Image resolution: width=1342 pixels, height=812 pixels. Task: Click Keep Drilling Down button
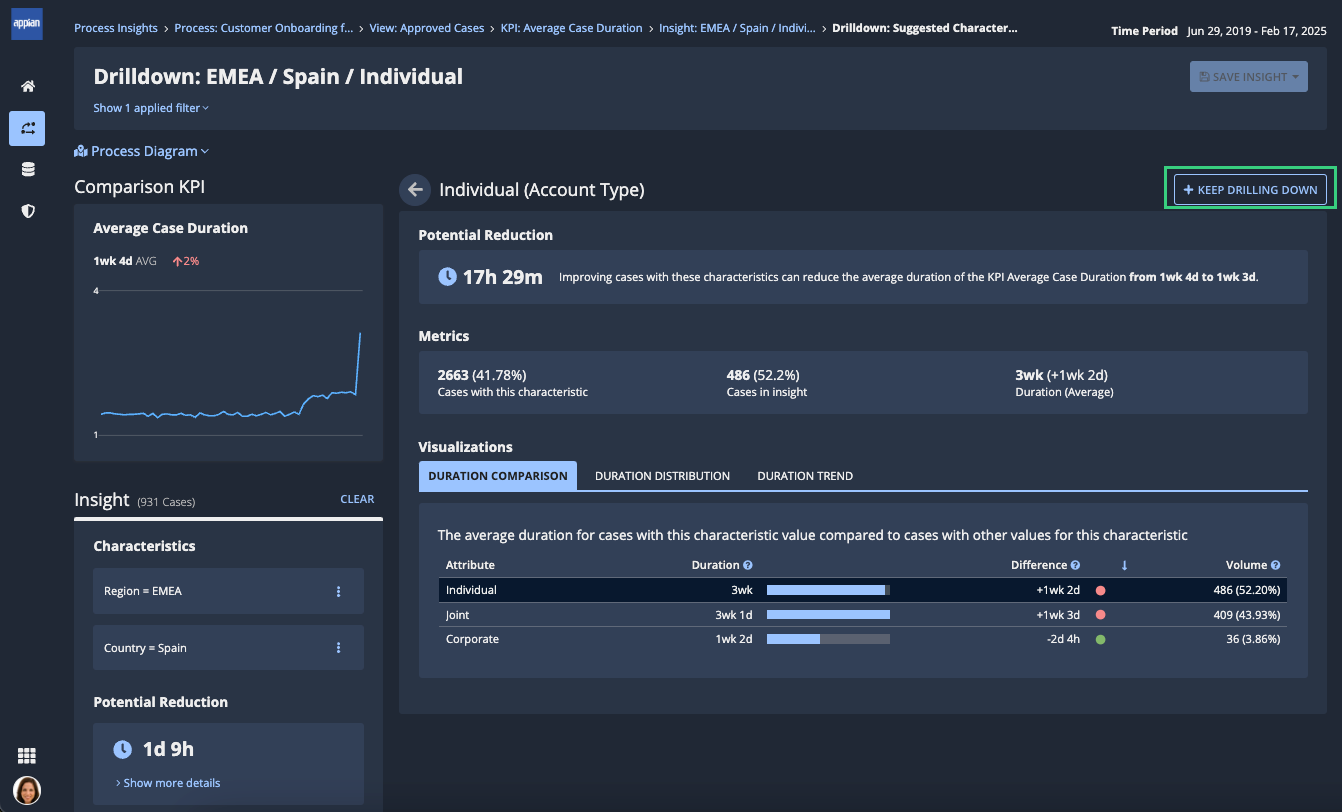tap(1250, 189)
